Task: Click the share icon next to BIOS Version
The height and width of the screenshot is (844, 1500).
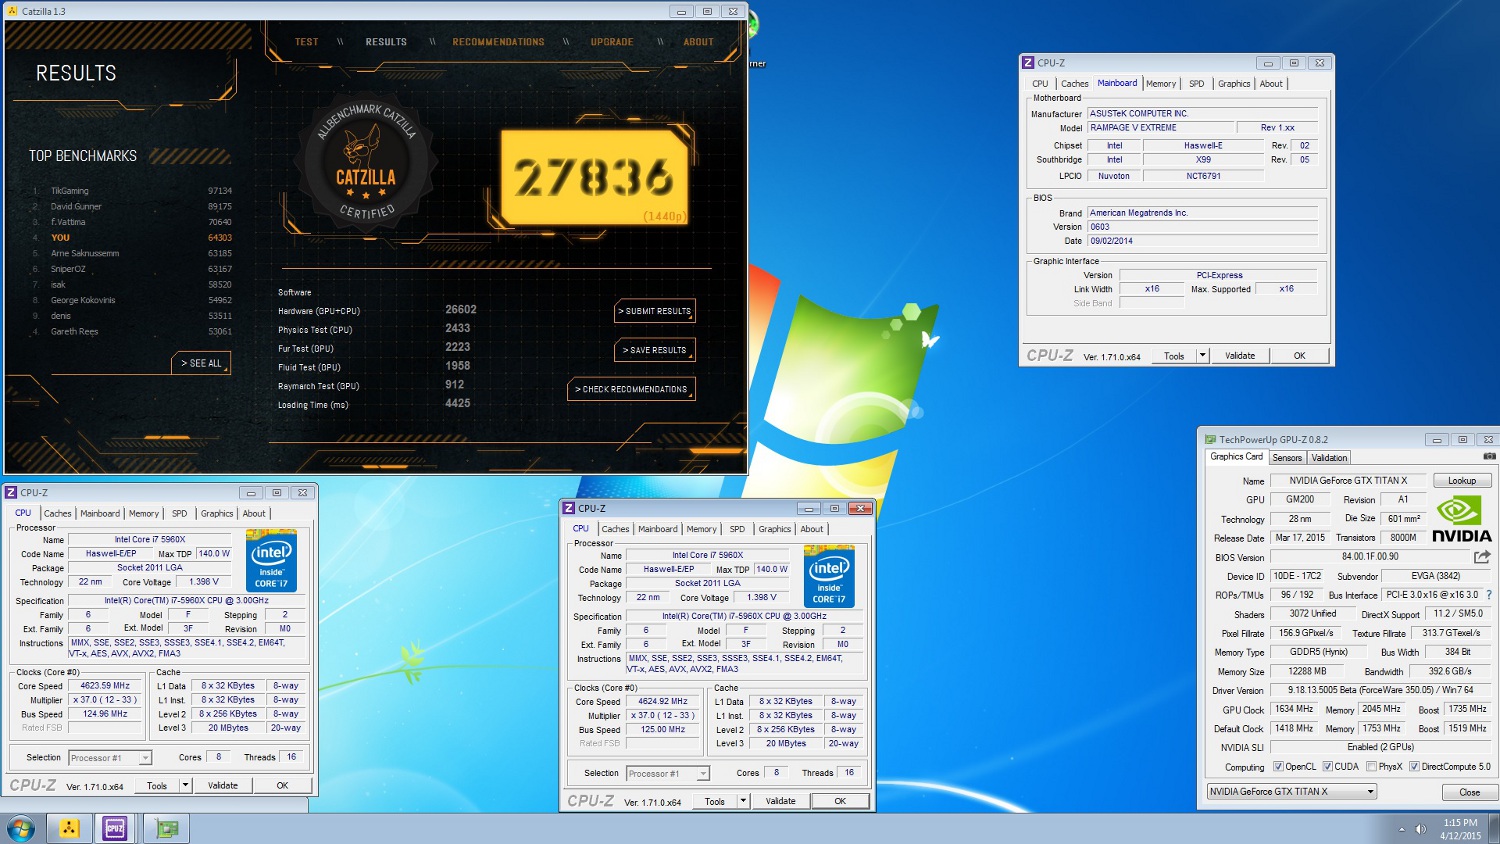Action: (1482, 557)
